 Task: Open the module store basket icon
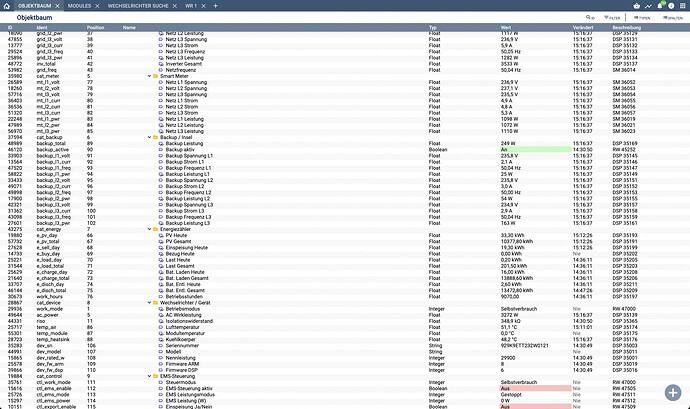(636, 6)
